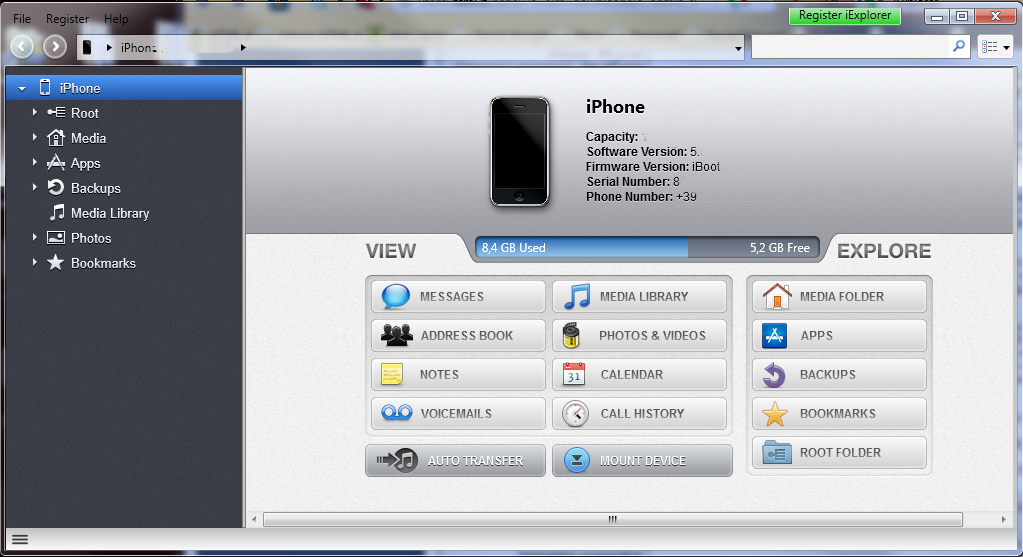Image resolution: width=1023 pixels, height=557 pixels.
Task: Click the back navigation arrow
Action: point(22,47)
